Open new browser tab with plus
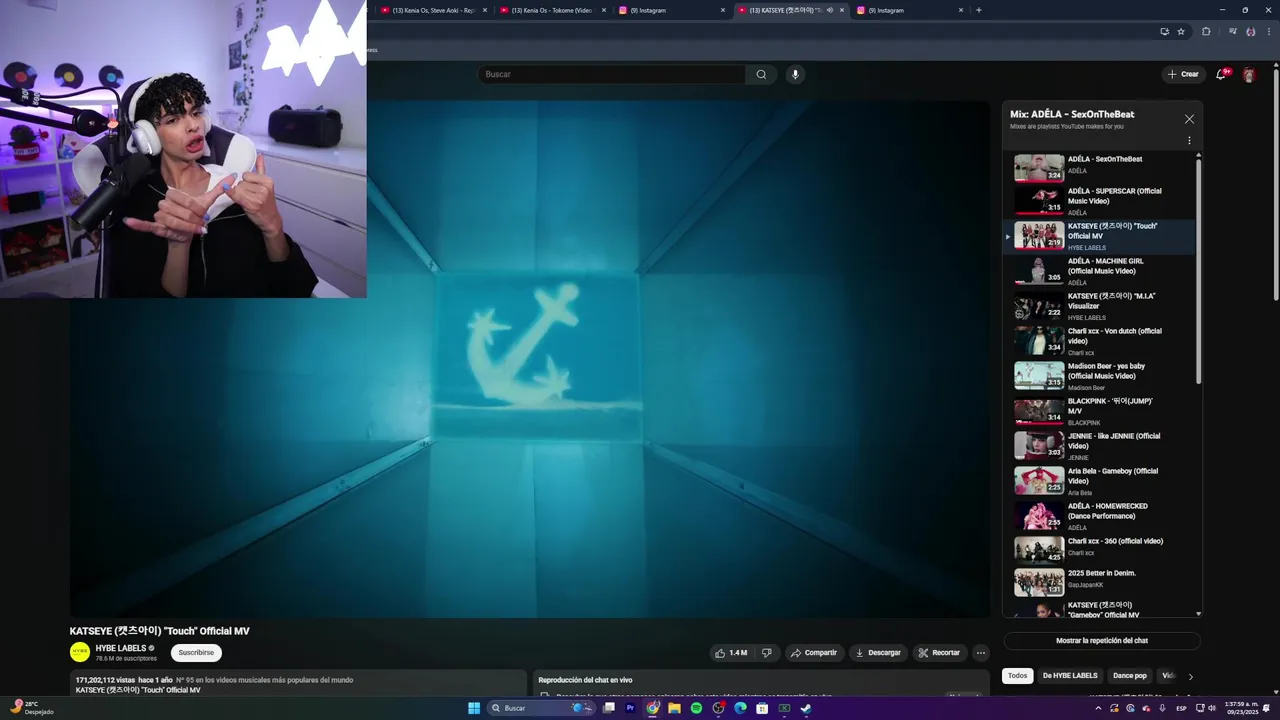 (978, 10)
